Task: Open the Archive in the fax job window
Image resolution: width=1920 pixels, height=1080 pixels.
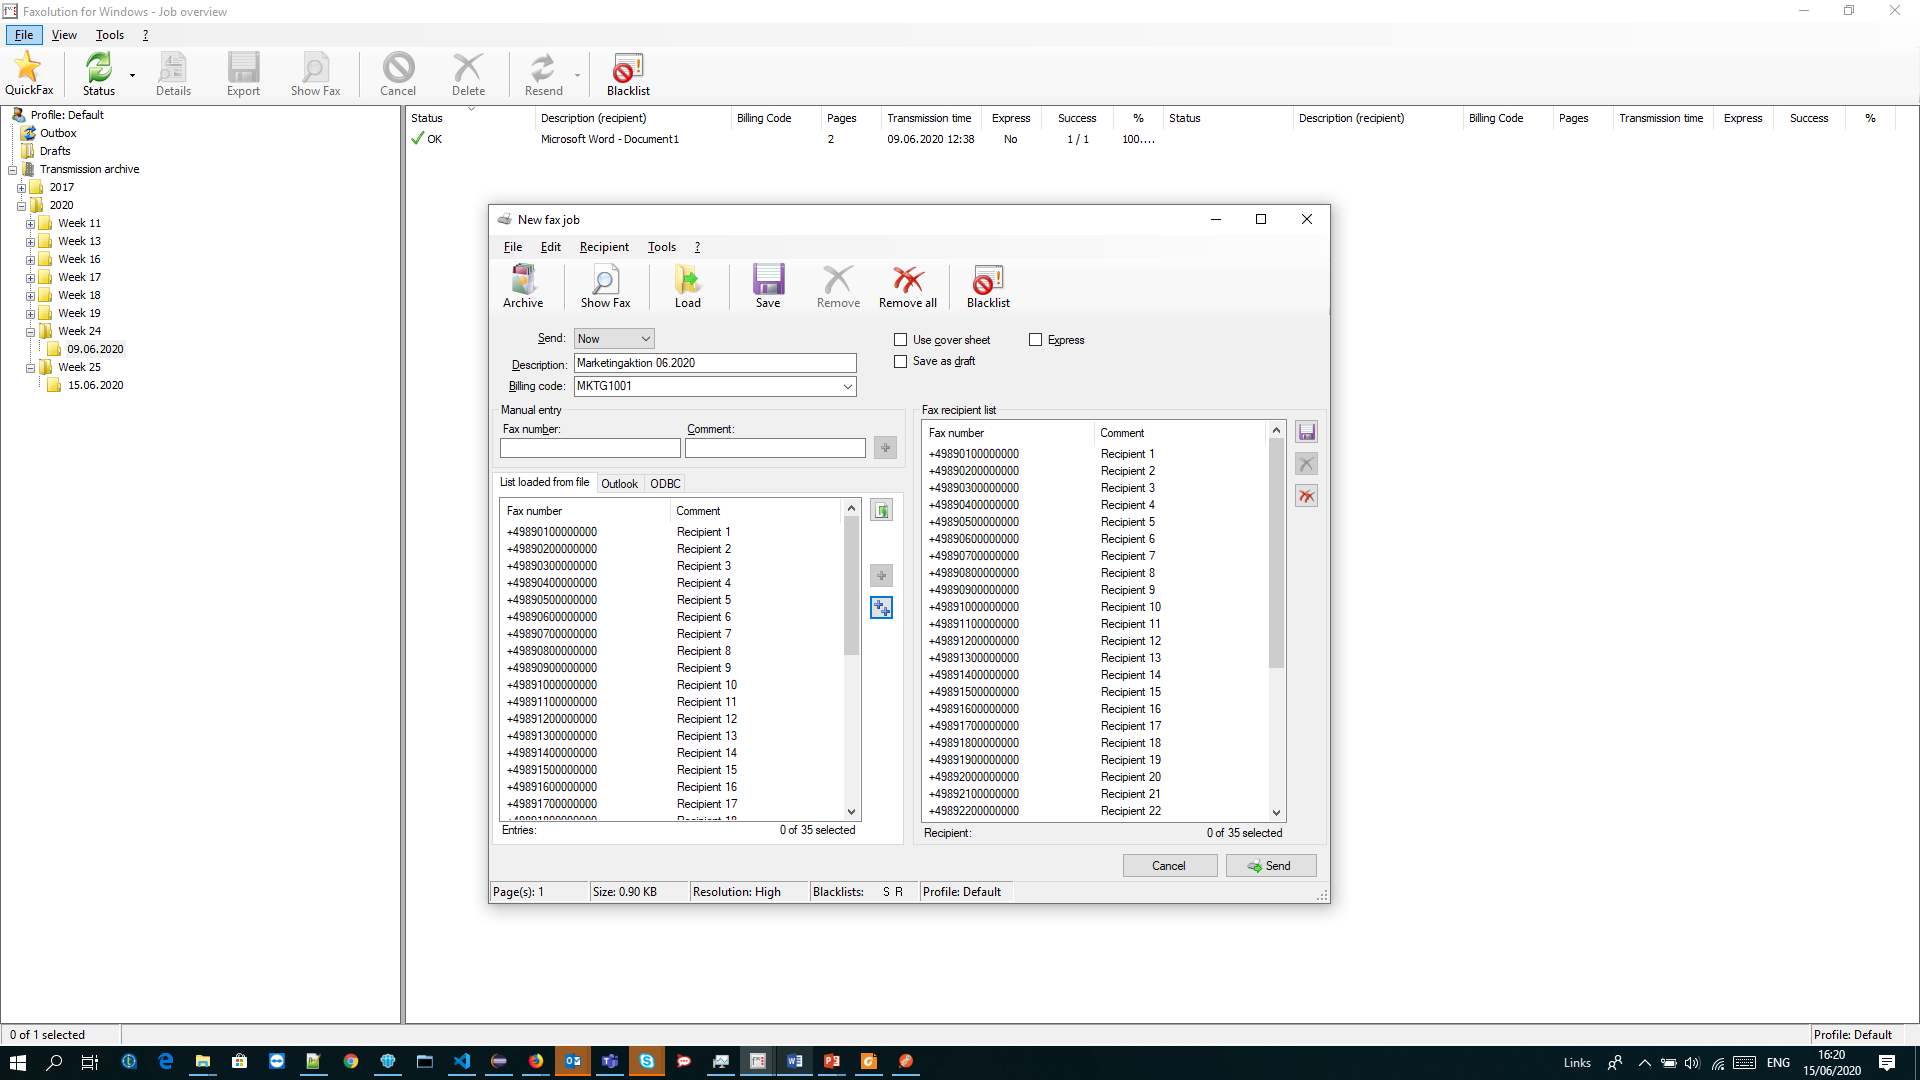Action: coord(523,286)
